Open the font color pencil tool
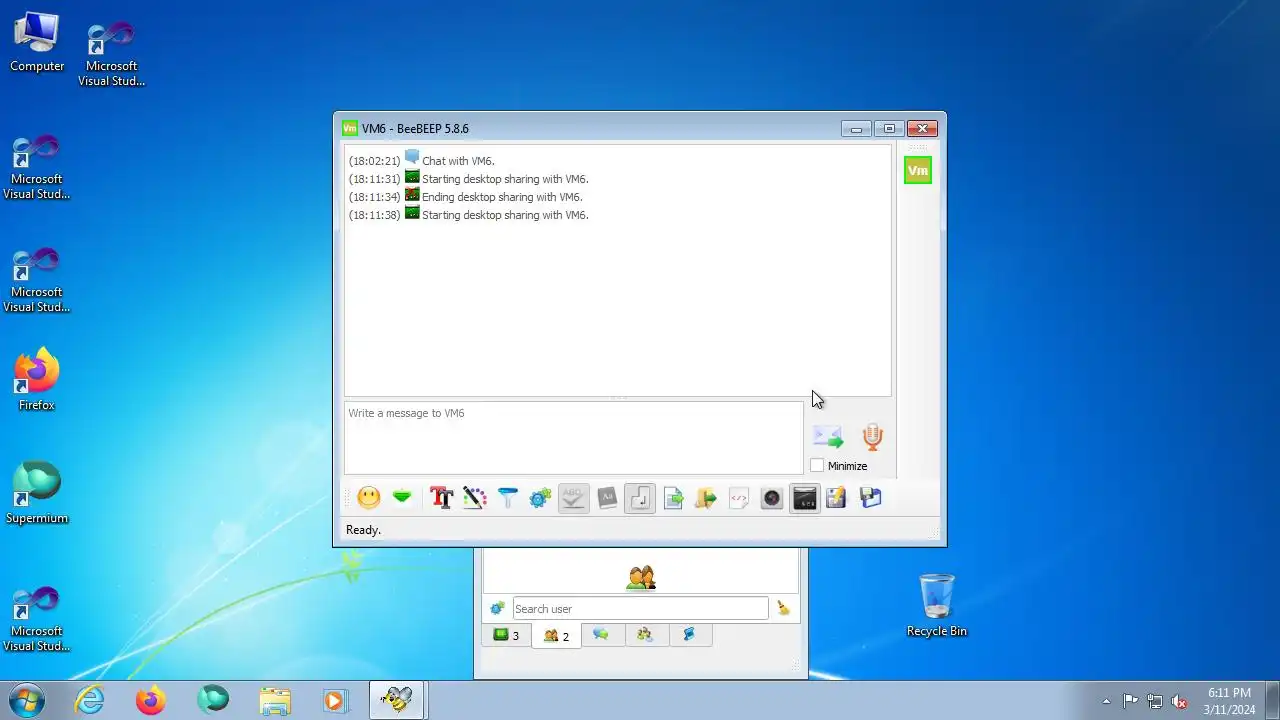The width and height of the screenshot is (1280, 720). pyautogui.click(x=475, y=497)
